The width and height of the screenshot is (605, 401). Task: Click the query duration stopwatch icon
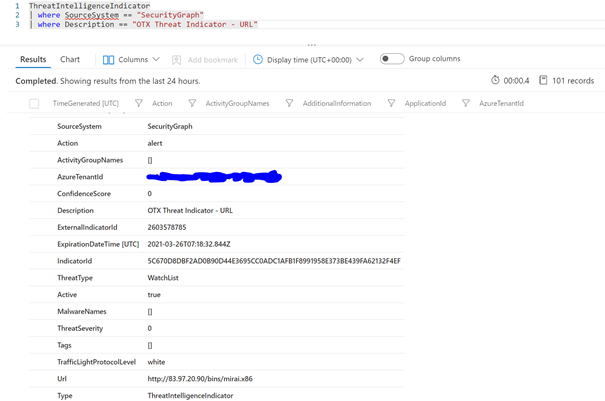(x=495, y=80)
